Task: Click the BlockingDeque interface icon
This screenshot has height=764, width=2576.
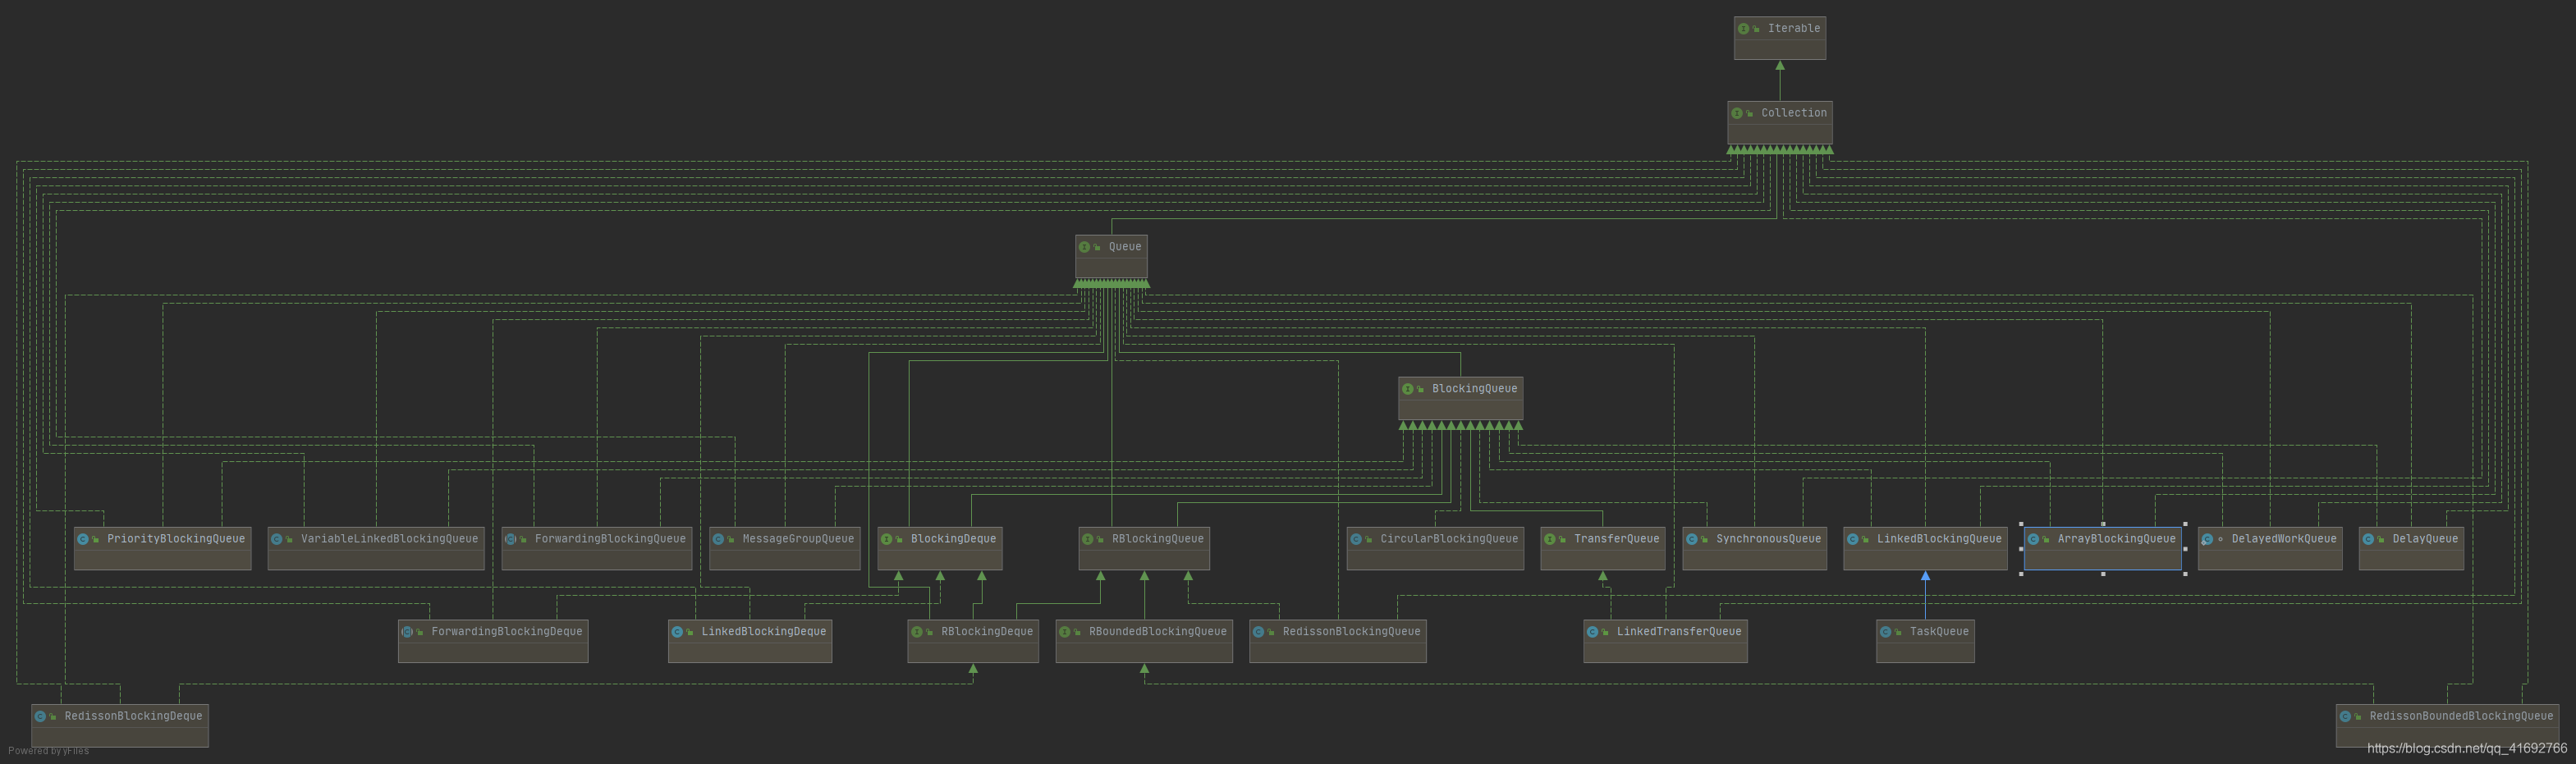Action: (x=886, y=539)
